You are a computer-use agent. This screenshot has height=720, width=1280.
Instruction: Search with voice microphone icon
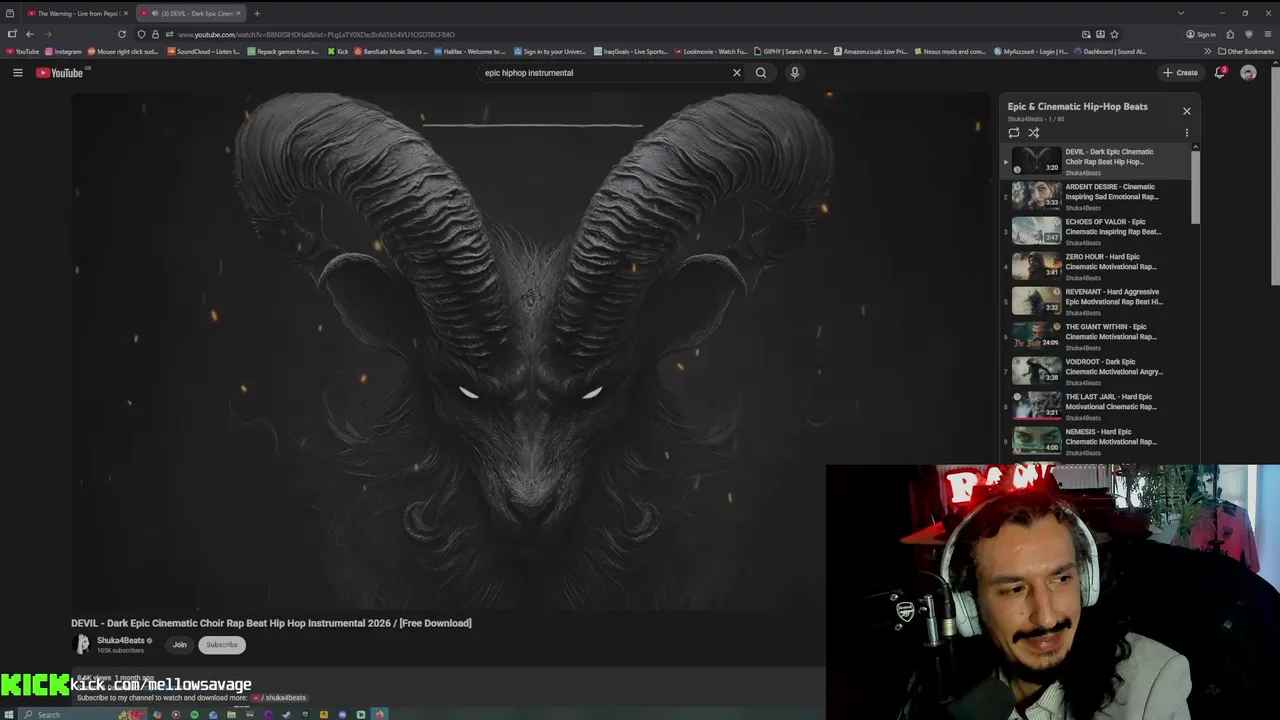pyautogui.click(x=795, y=73)
